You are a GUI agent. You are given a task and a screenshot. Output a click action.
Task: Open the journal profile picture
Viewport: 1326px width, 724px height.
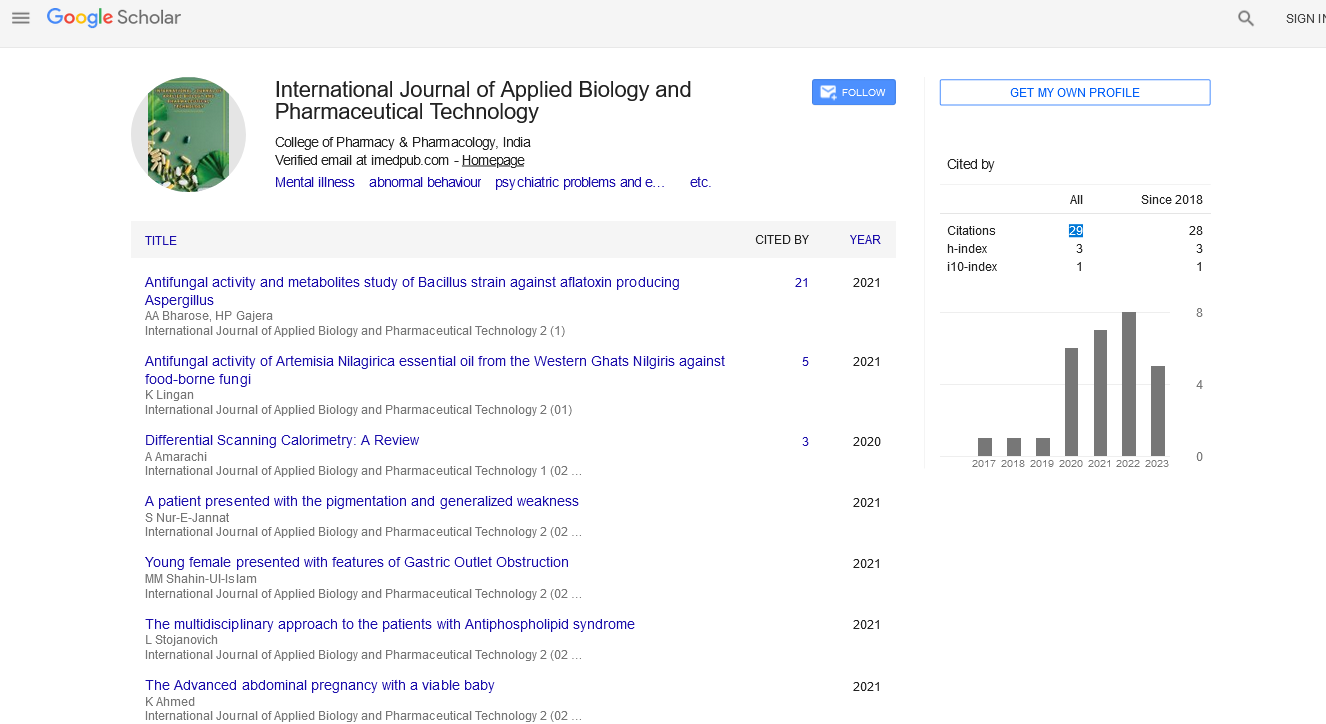188,134
